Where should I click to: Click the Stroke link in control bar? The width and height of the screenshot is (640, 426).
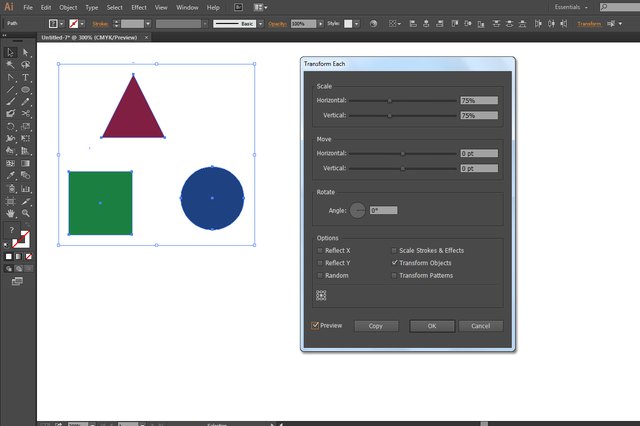point(100,24)
